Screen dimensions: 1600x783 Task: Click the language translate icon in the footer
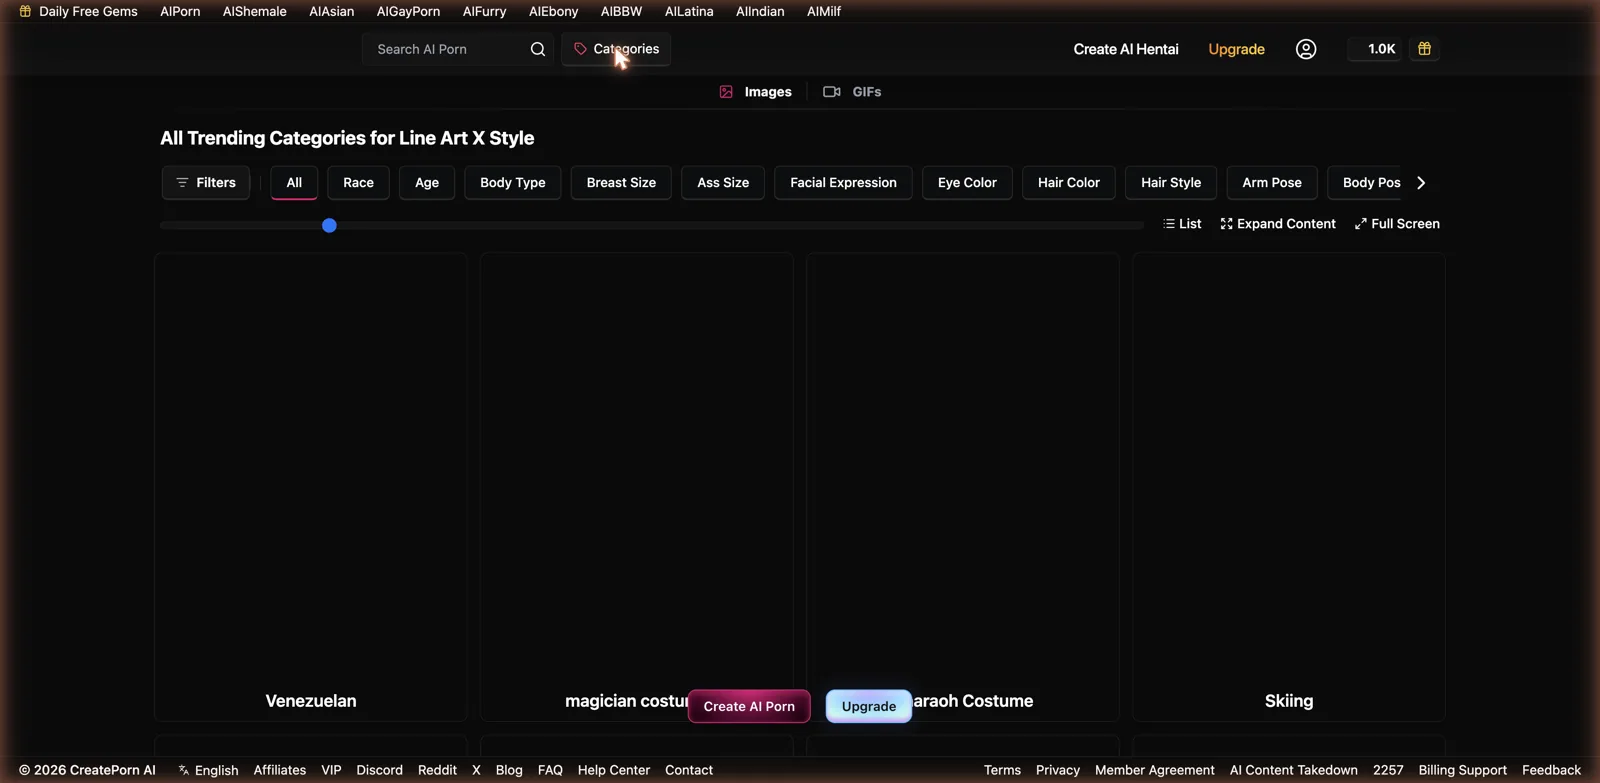click(184, 770)
